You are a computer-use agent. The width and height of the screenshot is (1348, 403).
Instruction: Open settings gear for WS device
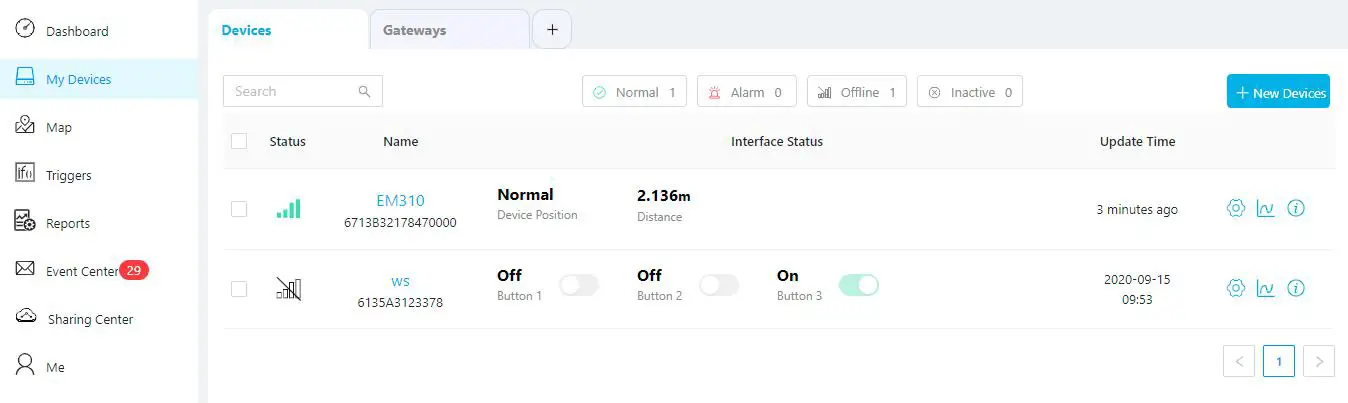1235,288
